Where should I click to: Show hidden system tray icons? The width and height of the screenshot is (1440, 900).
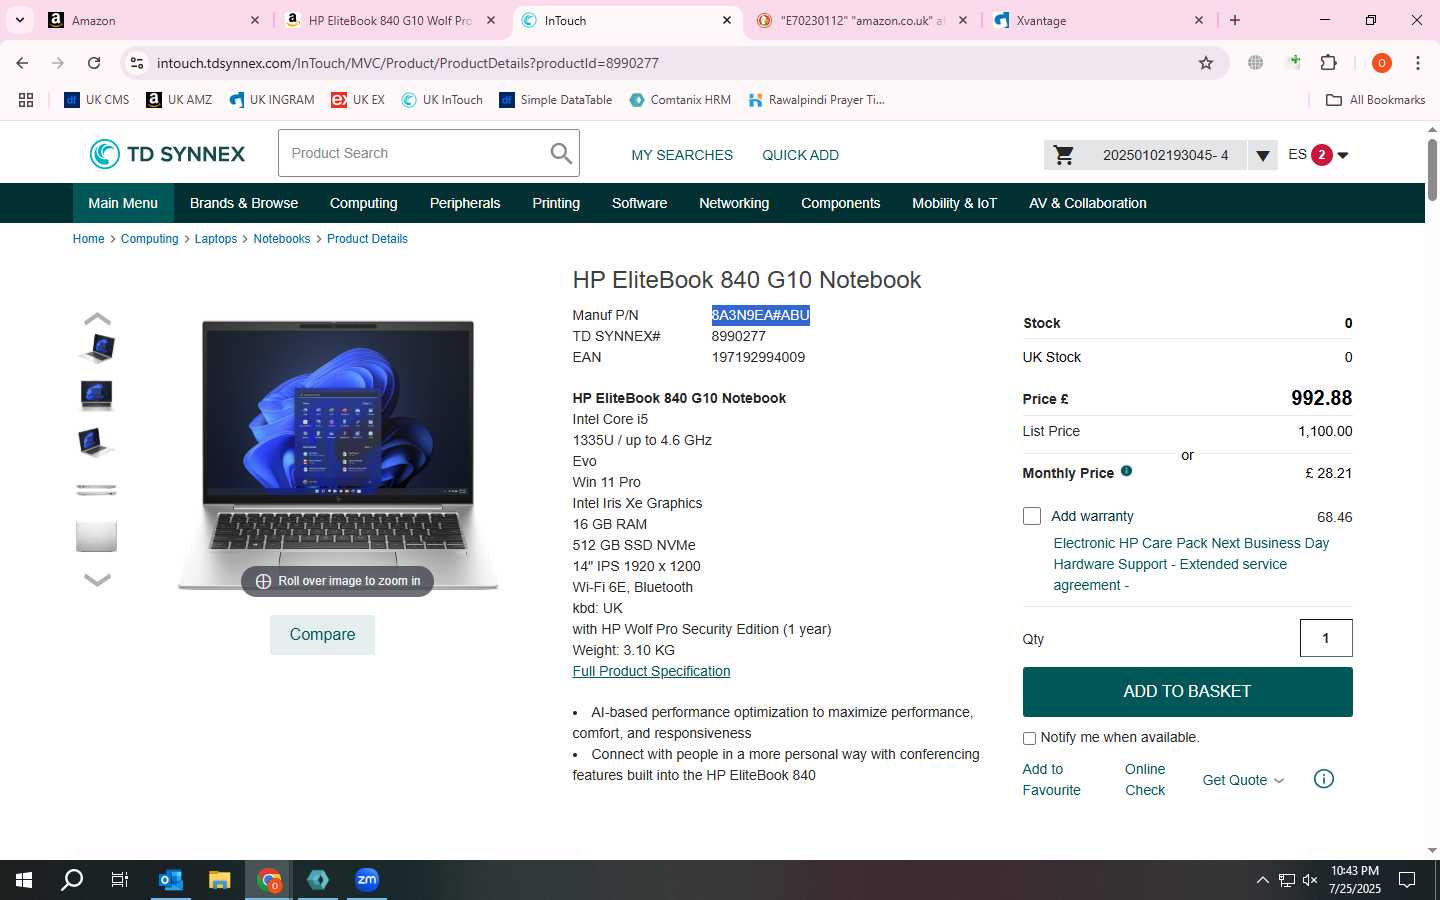(x=1263, y=880)
